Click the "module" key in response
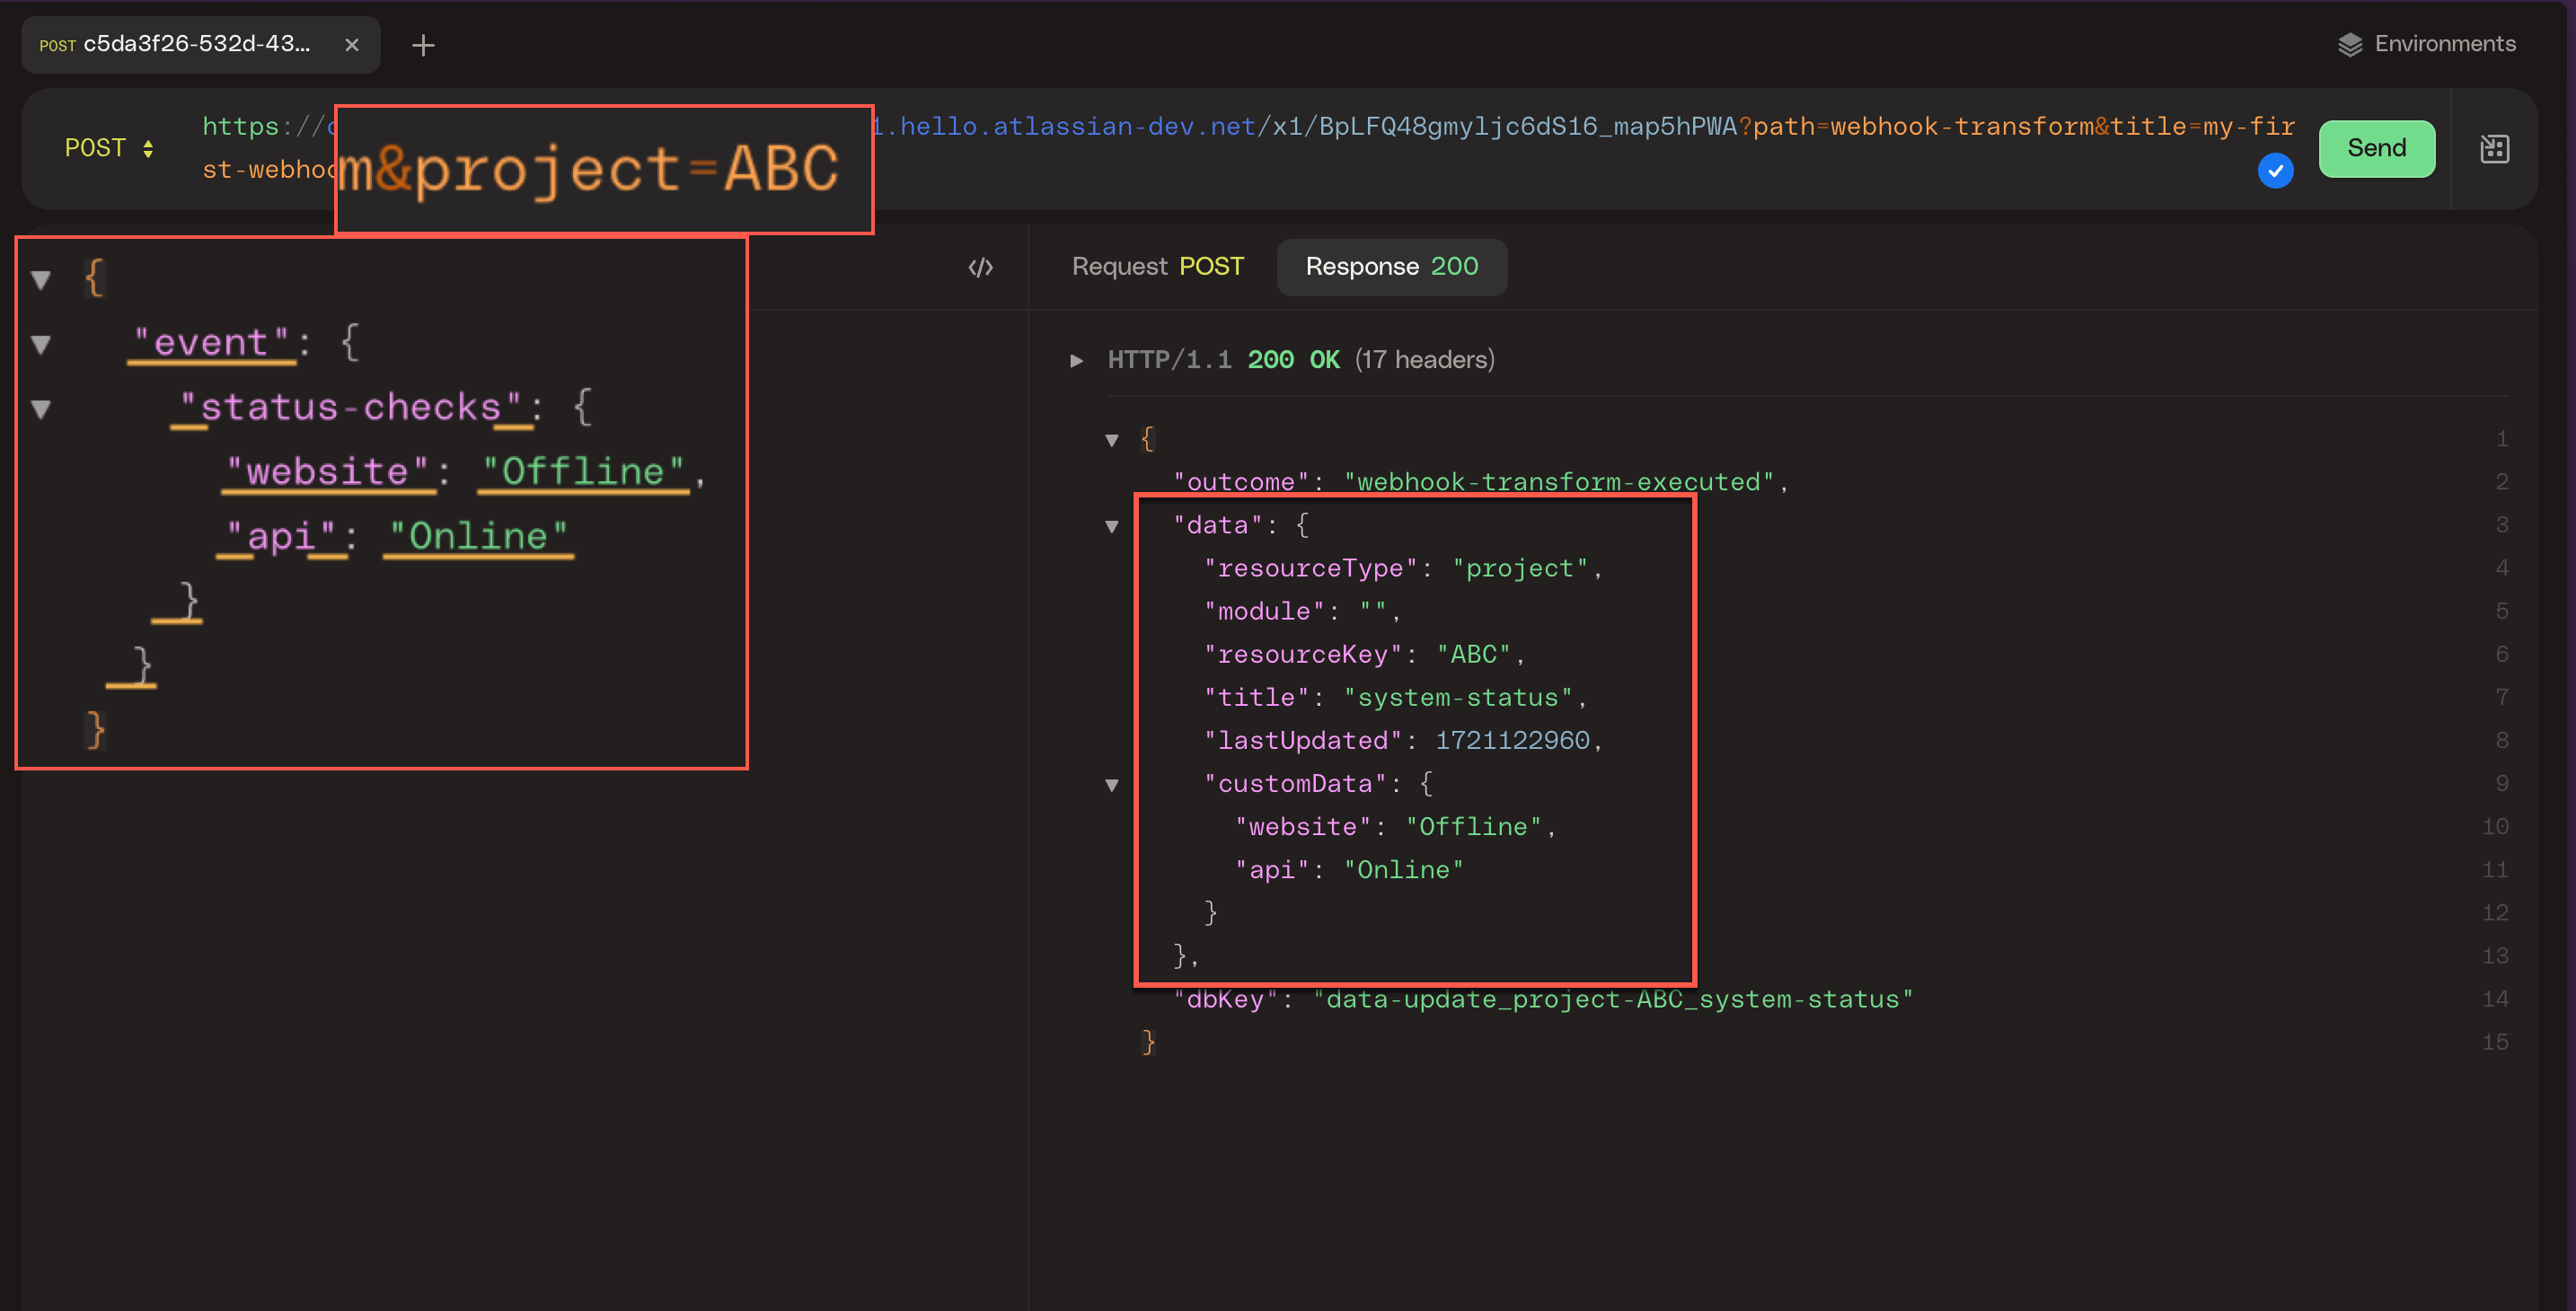The height and width of the screenshot is (1311, 2576). 1264,611
